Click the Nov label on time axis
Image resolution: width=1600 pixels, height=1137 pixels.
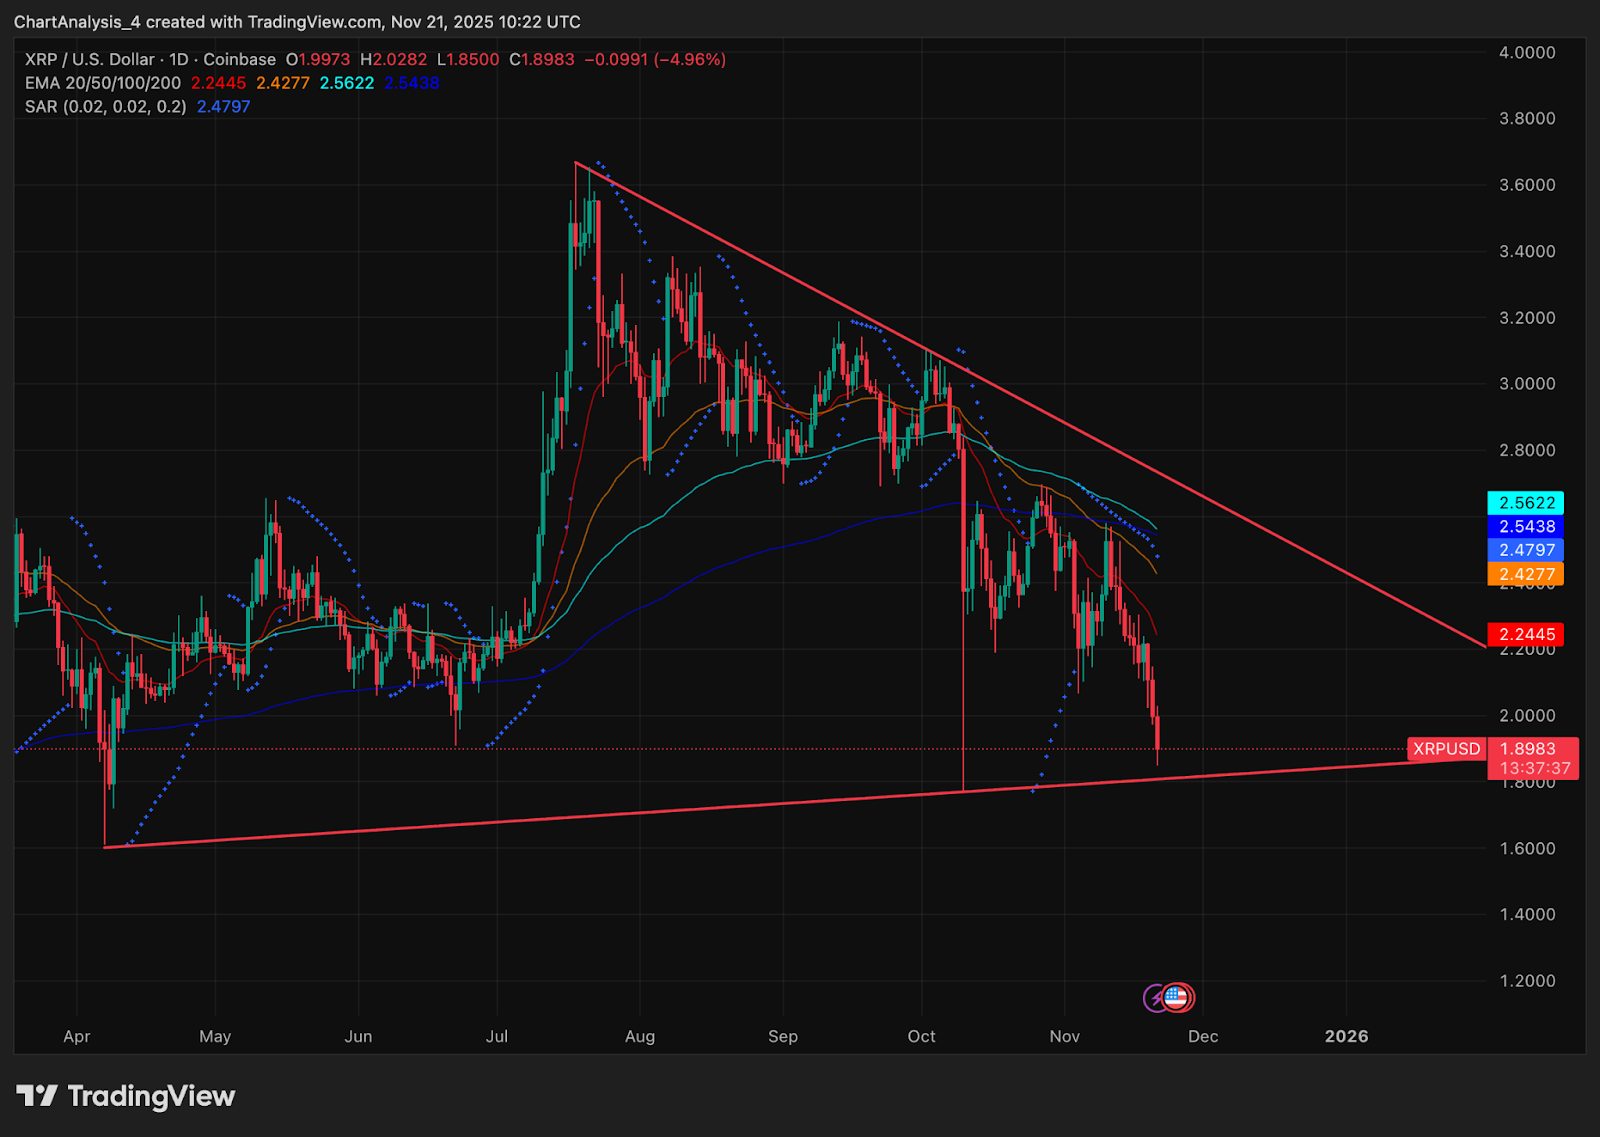[1064, 1036]
